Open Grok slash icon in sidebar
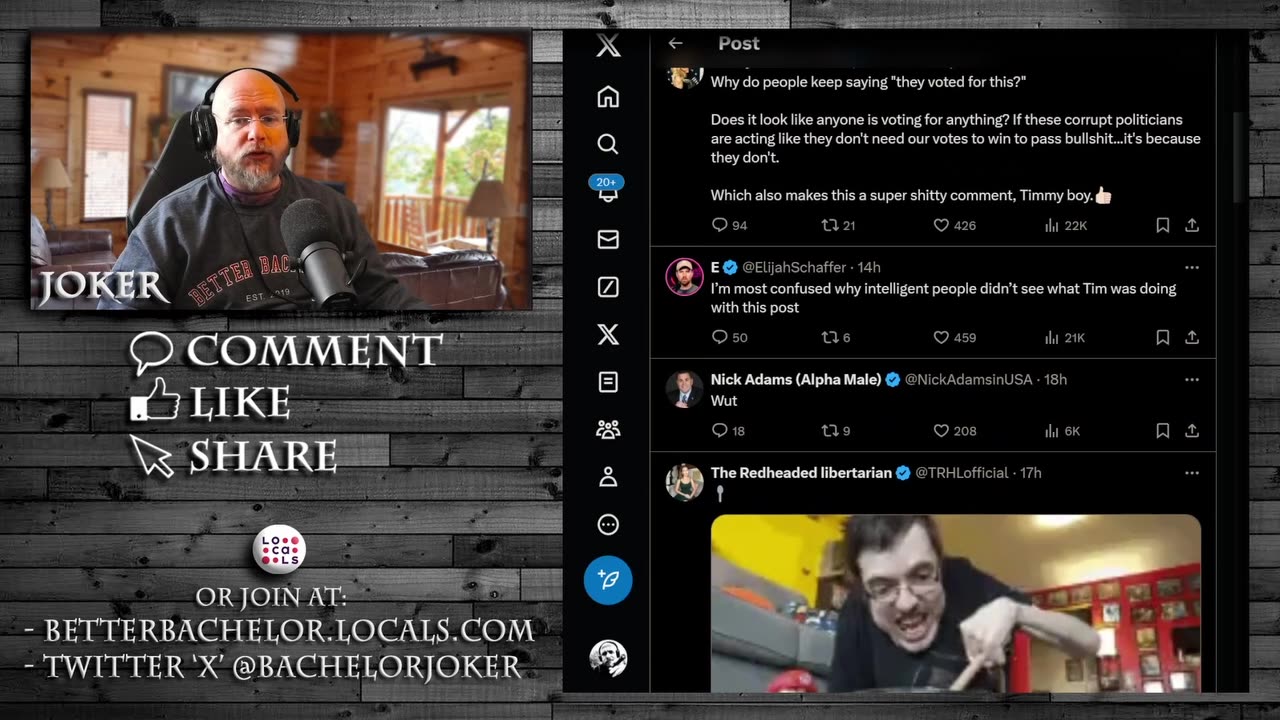 point(608,287)
